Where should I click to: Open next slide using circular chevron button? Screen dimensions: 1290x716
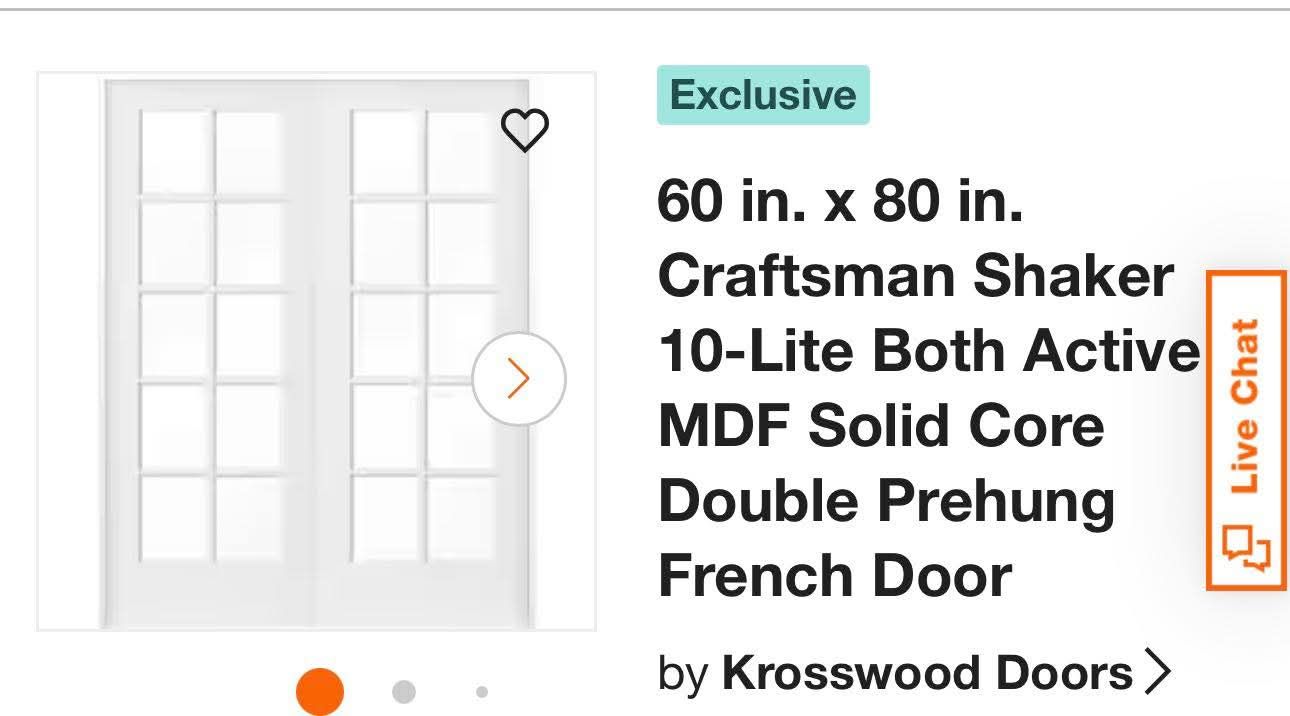pos(518,378)
